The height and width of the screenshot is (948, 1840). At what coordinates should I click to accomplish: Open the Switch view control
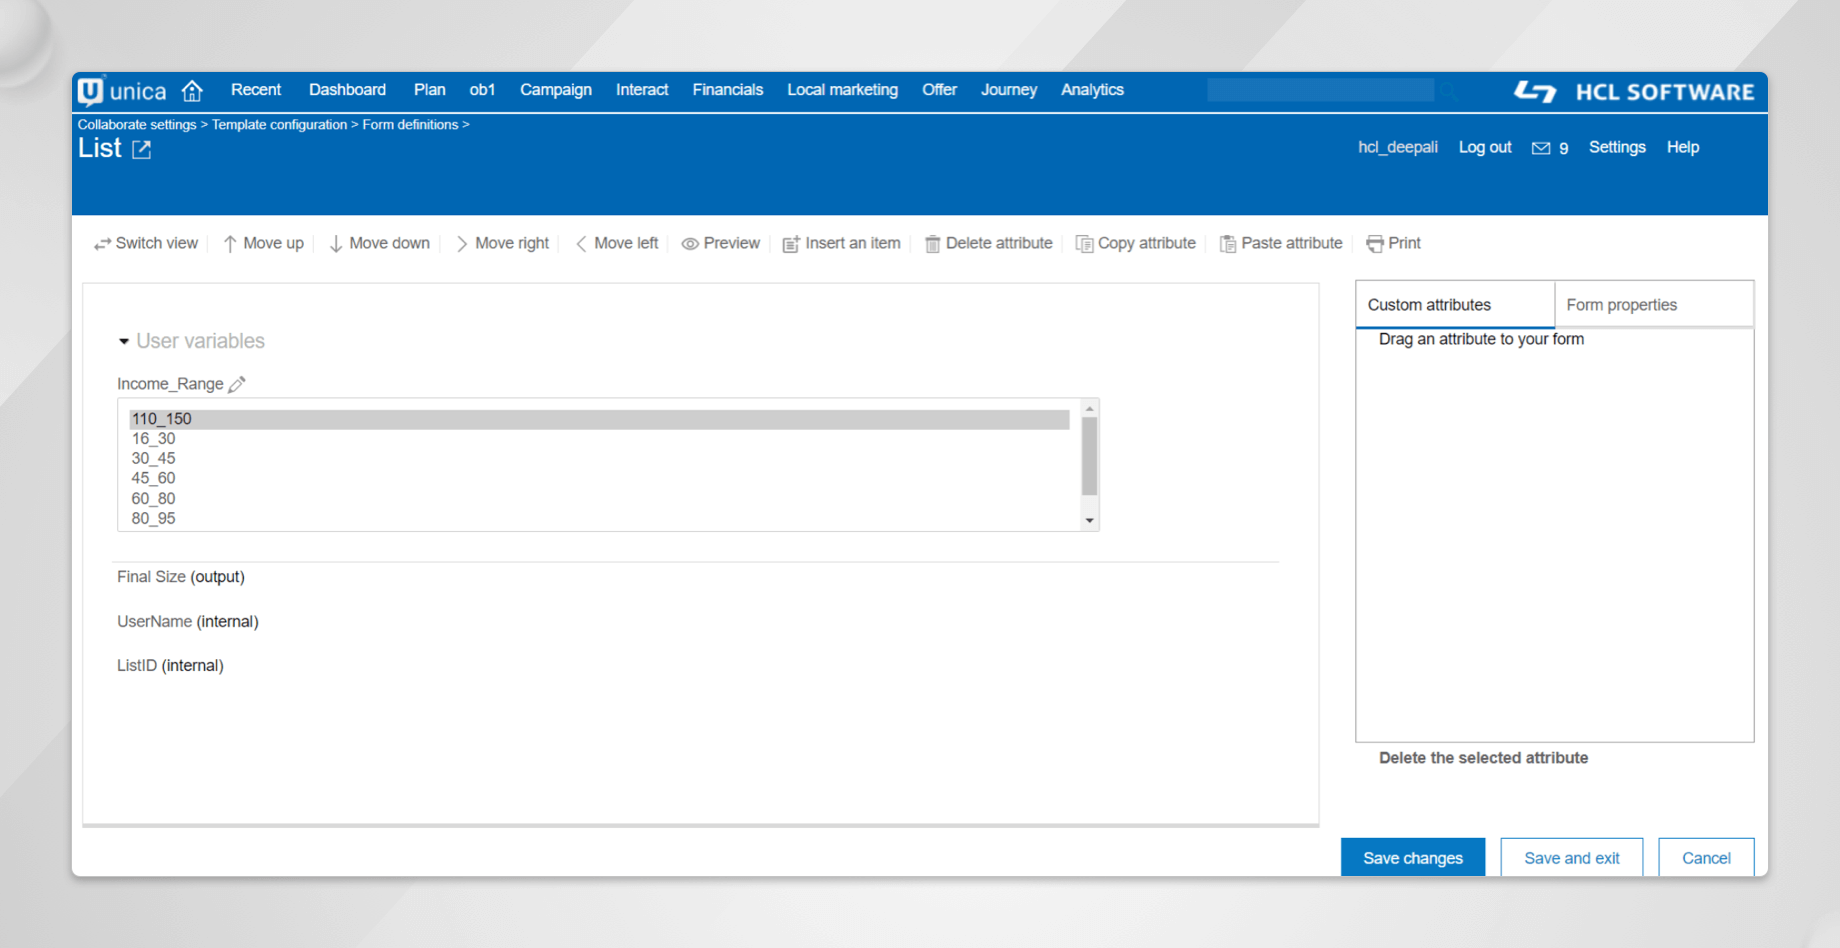[145, 243]
